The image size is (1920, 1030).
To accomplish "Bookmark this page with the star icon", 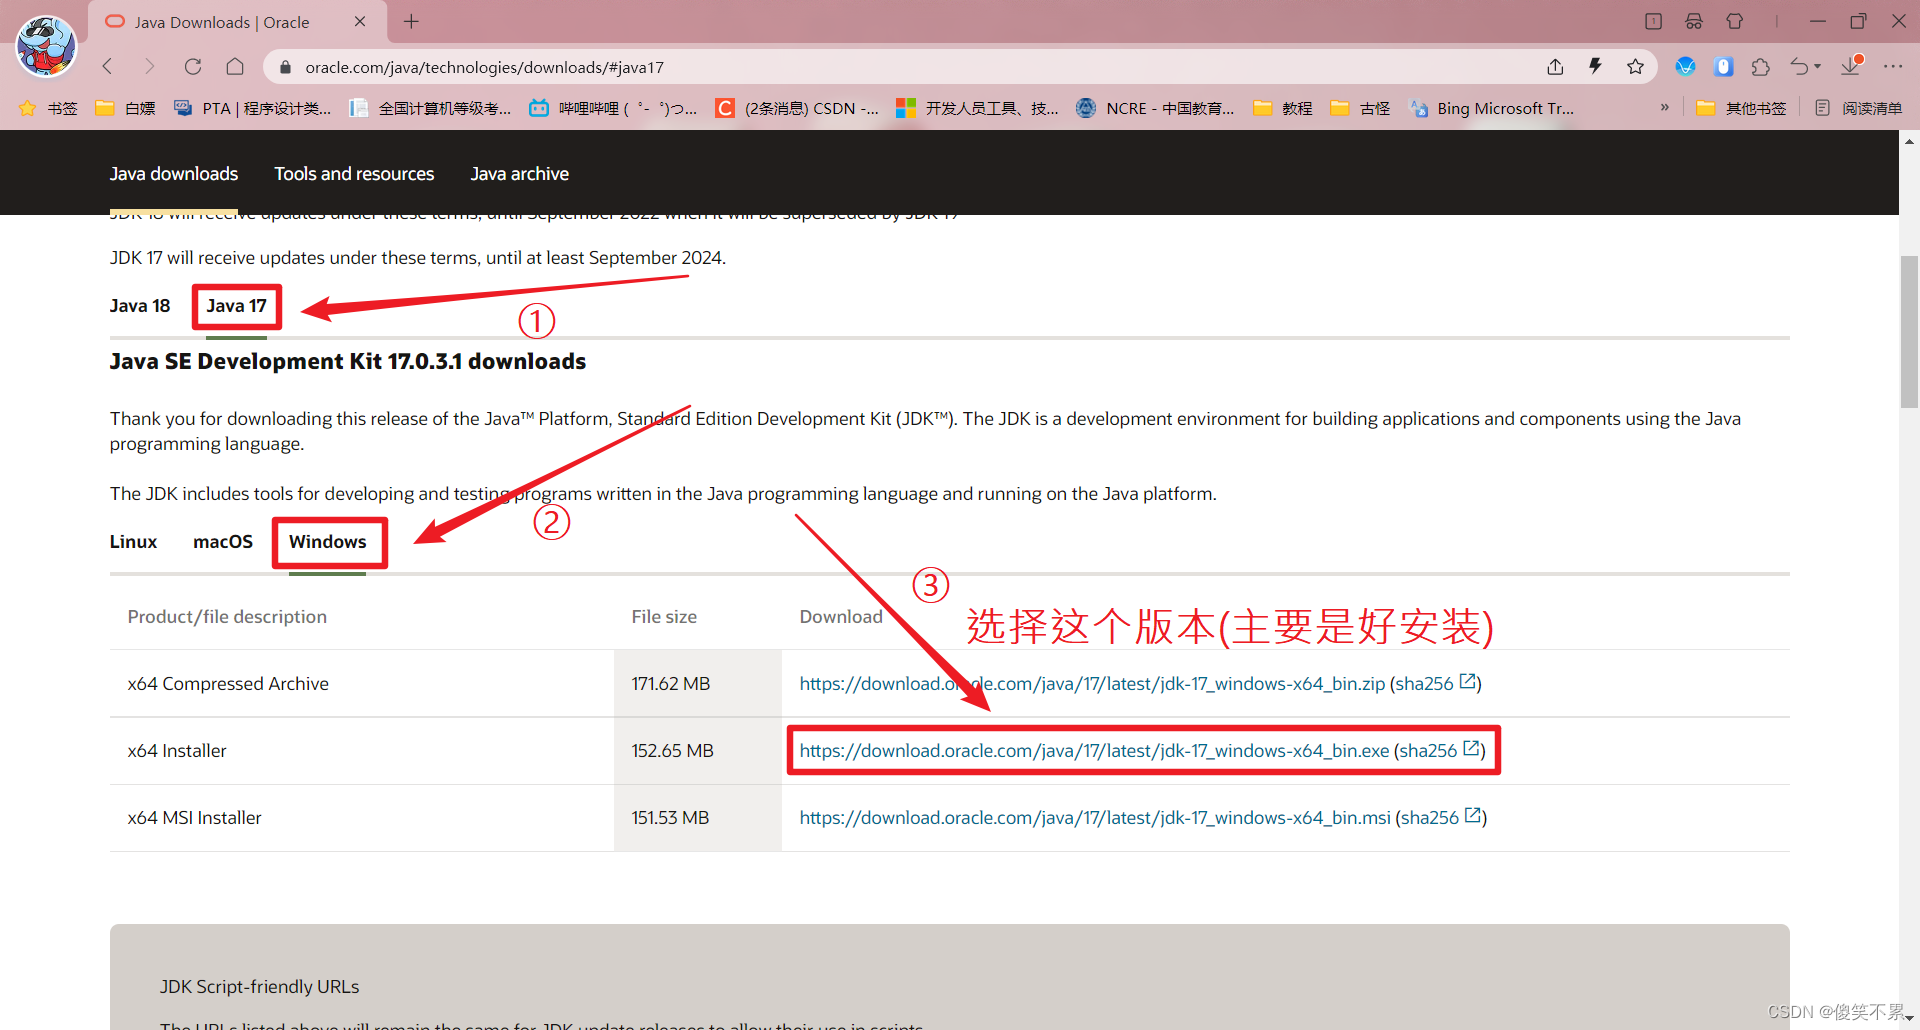I will click(1635, 67).
